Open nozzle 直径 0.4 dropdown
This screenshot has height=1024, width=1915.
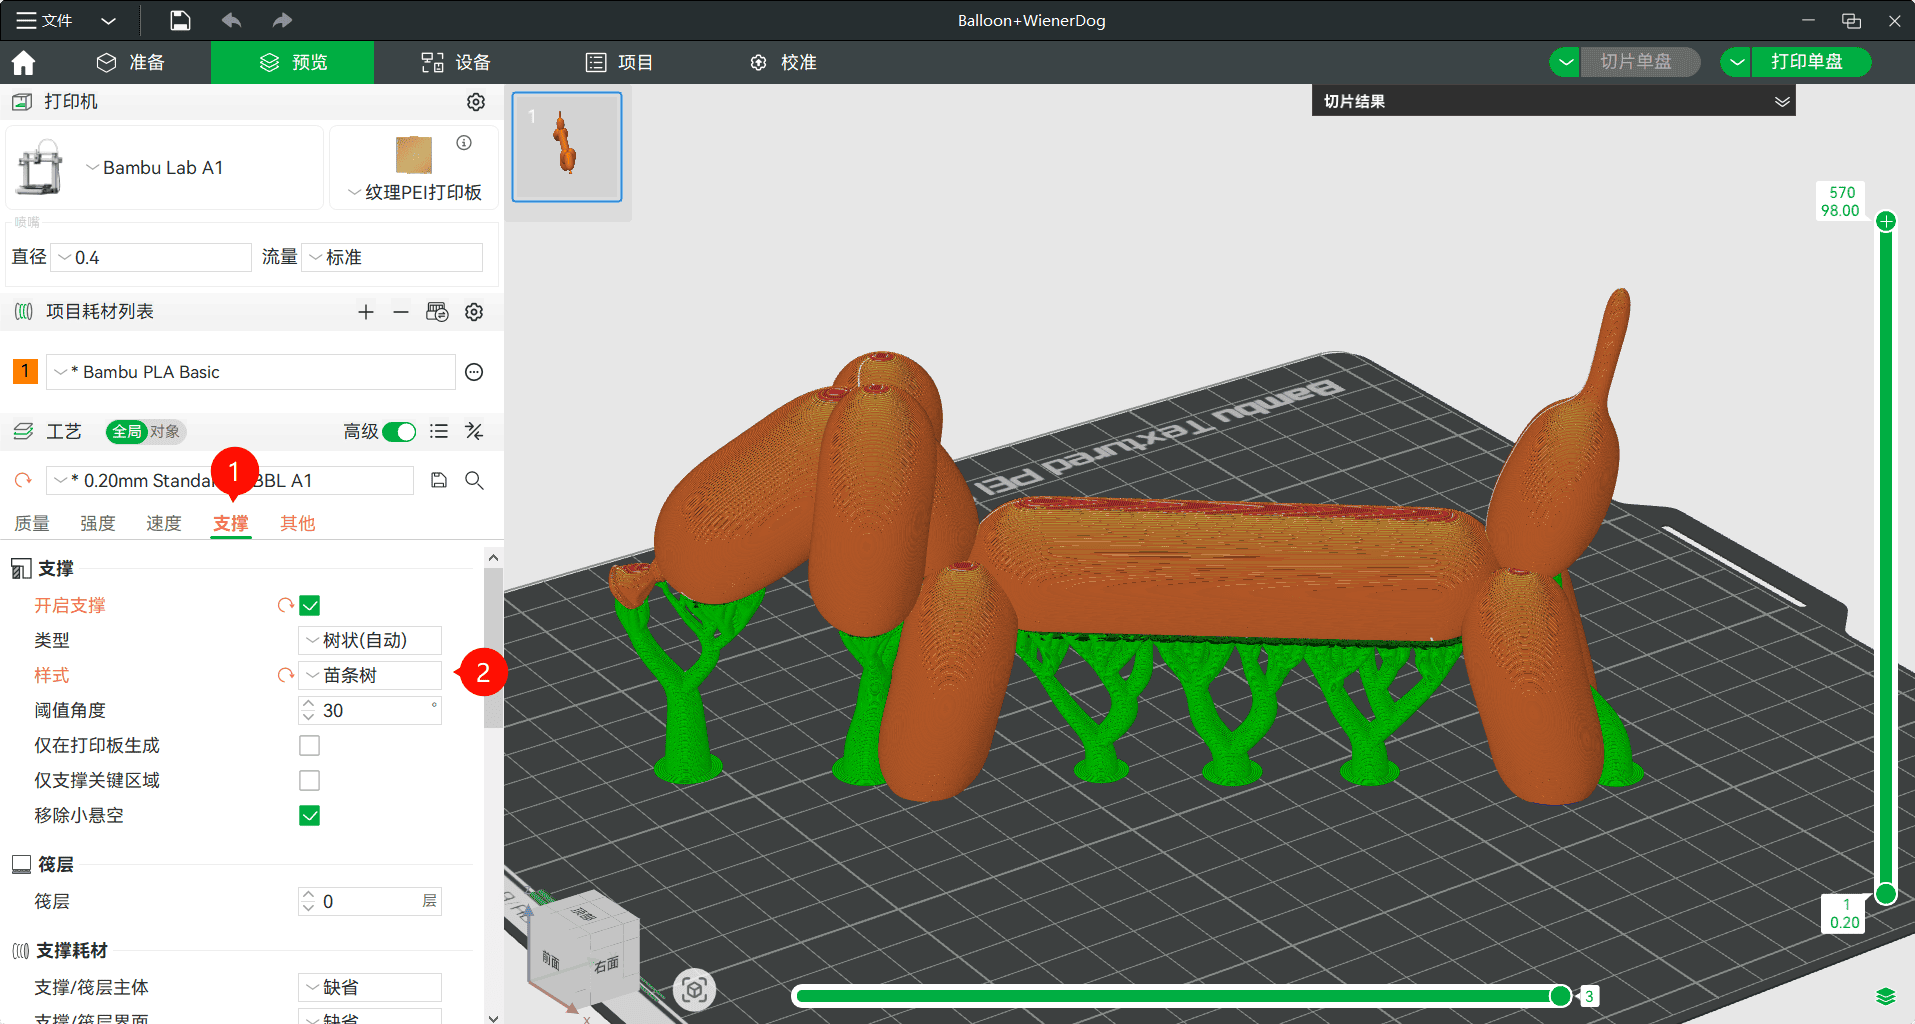151,257
